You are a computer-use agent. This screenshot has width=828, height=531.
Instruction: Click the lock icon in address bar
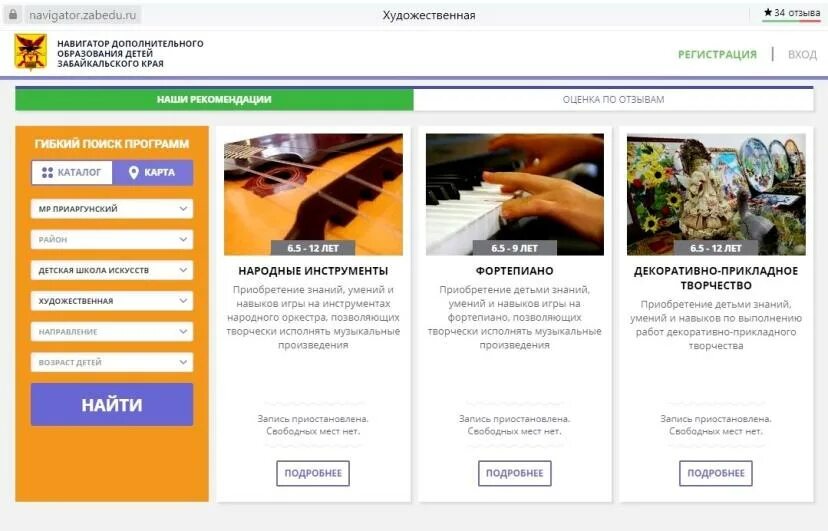pyautogui.click(x=13, y=15)
